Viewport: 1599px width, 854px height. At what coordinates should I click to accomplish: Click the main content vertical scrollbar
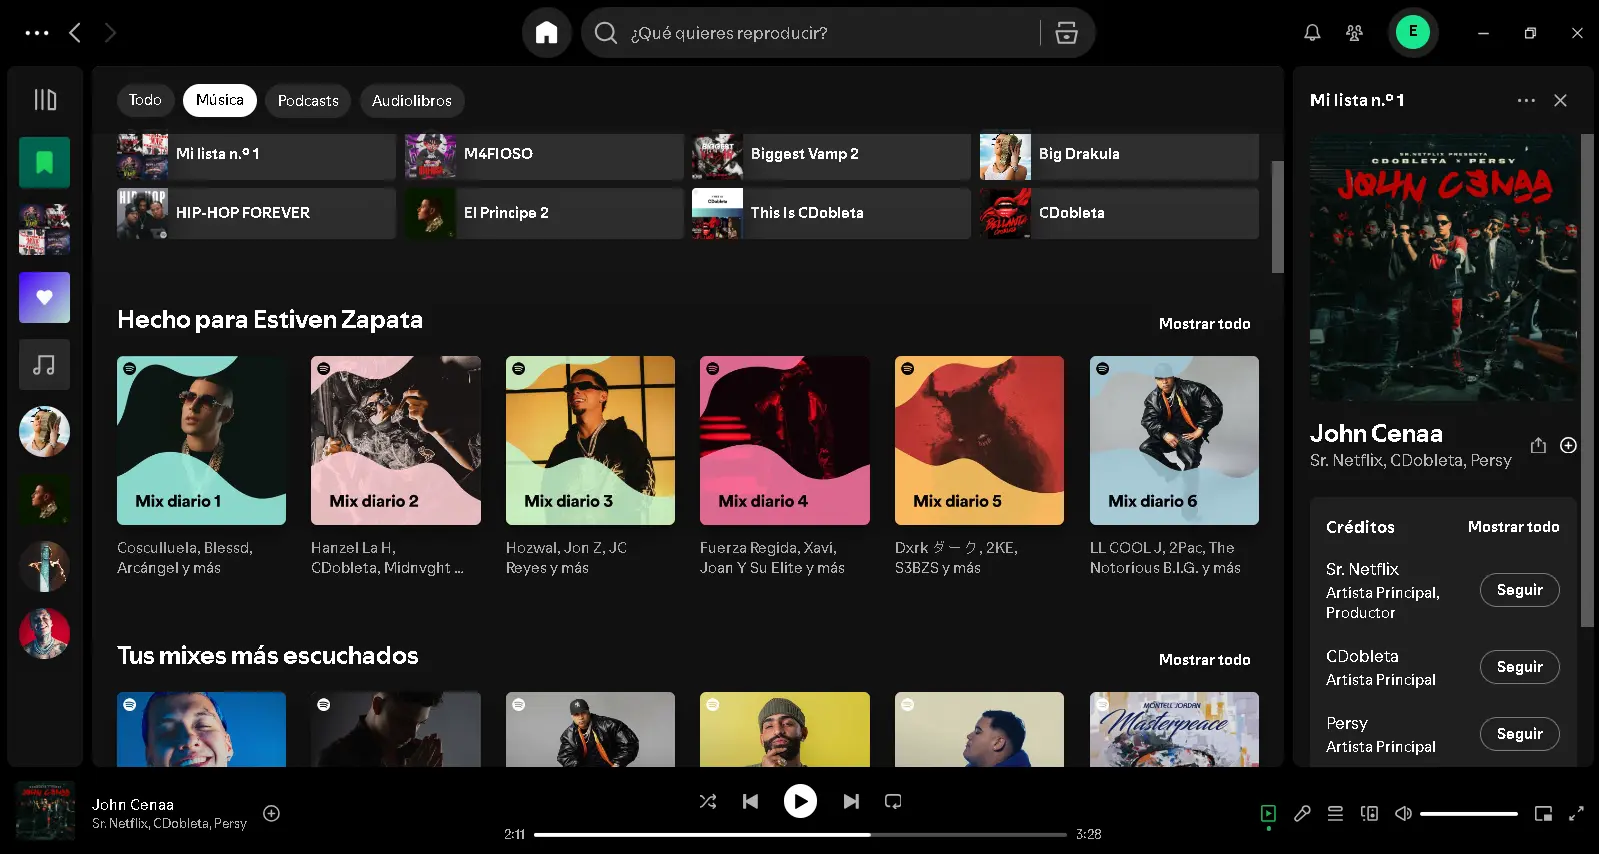click(1277, 216)
